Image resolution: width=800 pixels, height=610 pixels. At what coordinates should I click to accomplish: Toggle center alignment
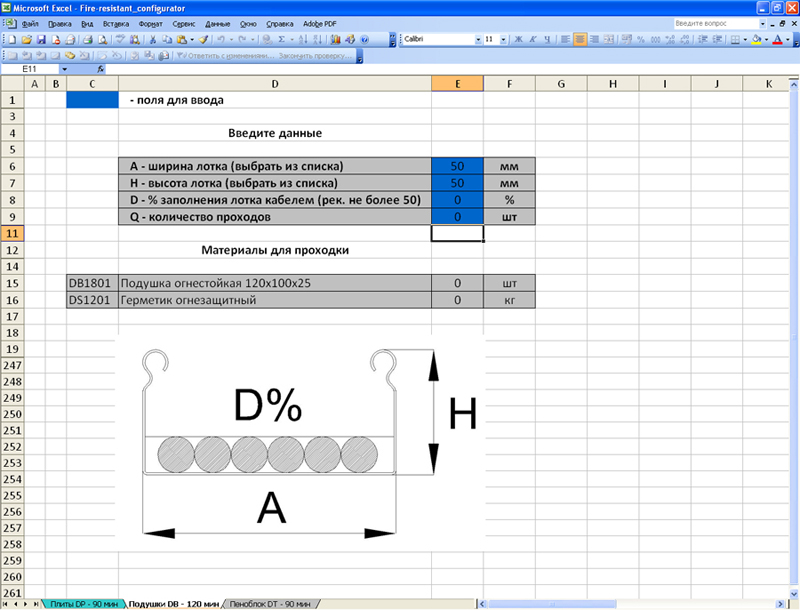click(x=580, y=39)
